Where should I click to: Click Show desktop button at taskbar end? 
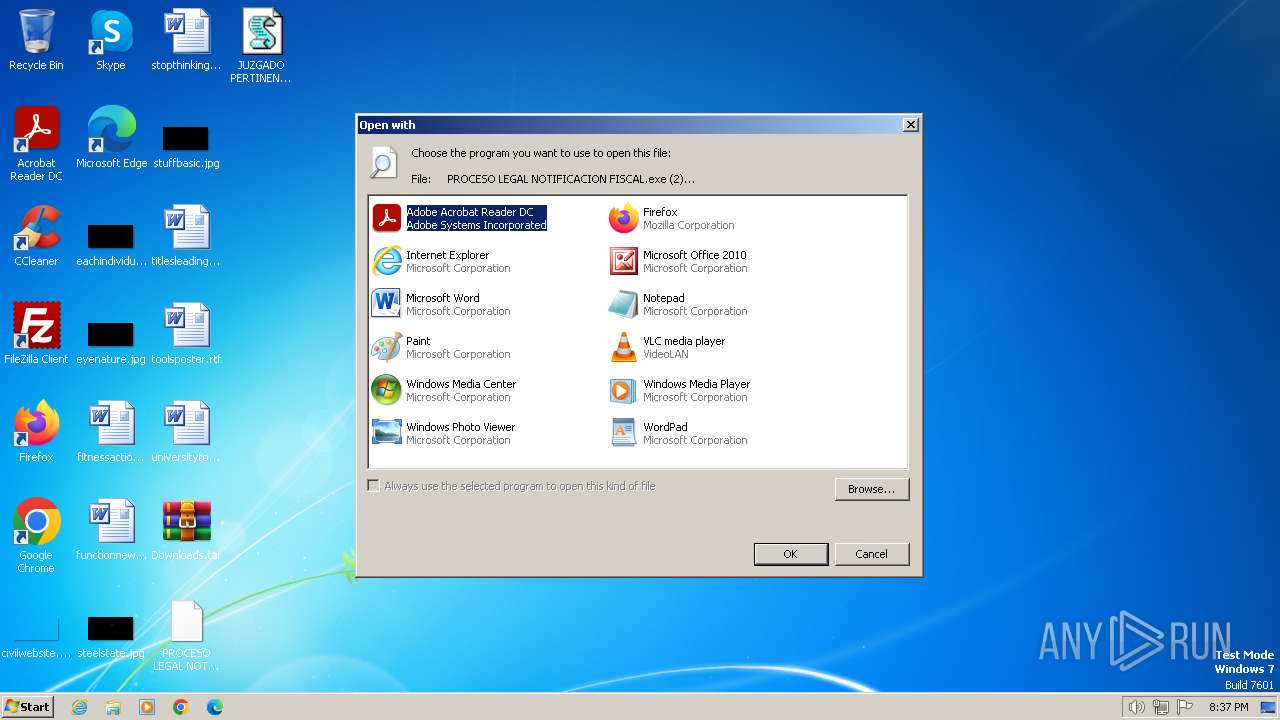tap(1268, 707)
